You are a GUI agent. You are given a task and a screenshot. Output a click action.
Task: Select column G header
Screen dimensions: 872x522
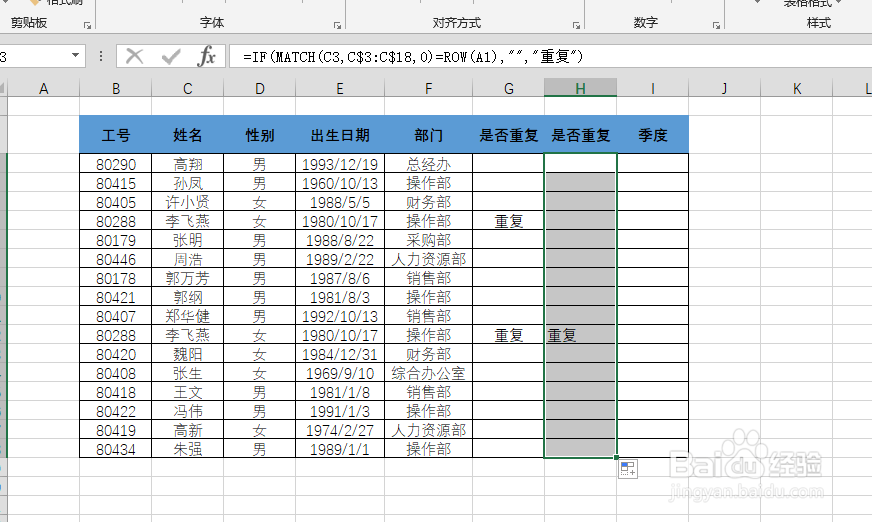[x=508, y=88]
